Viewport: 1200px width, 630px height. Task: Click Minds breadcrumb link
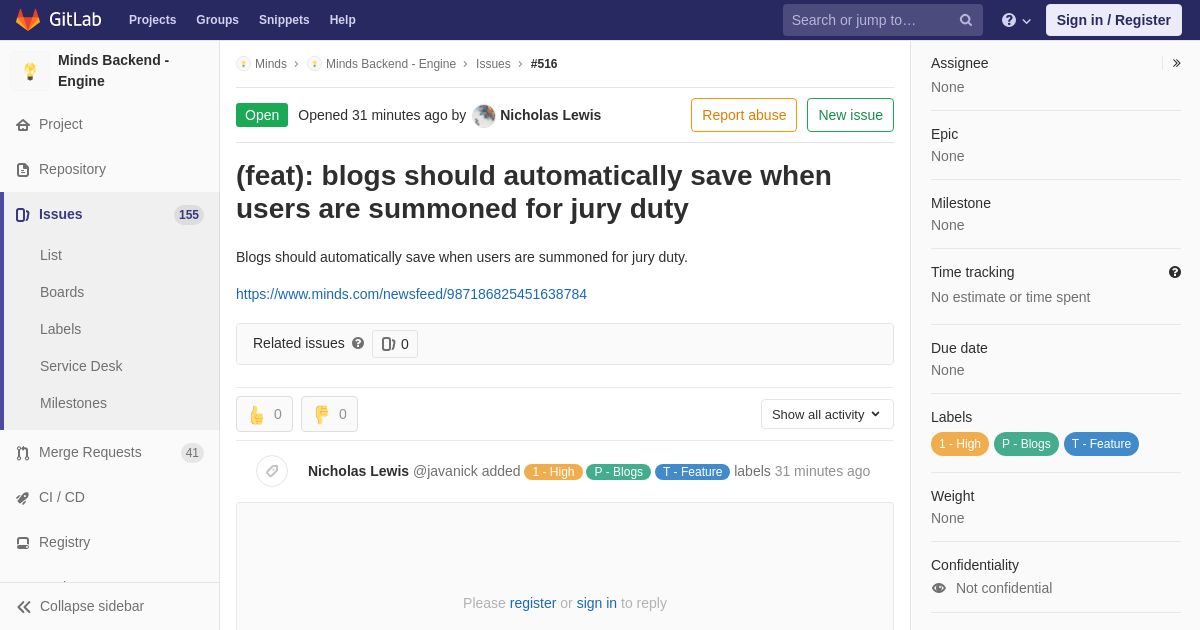271,64
